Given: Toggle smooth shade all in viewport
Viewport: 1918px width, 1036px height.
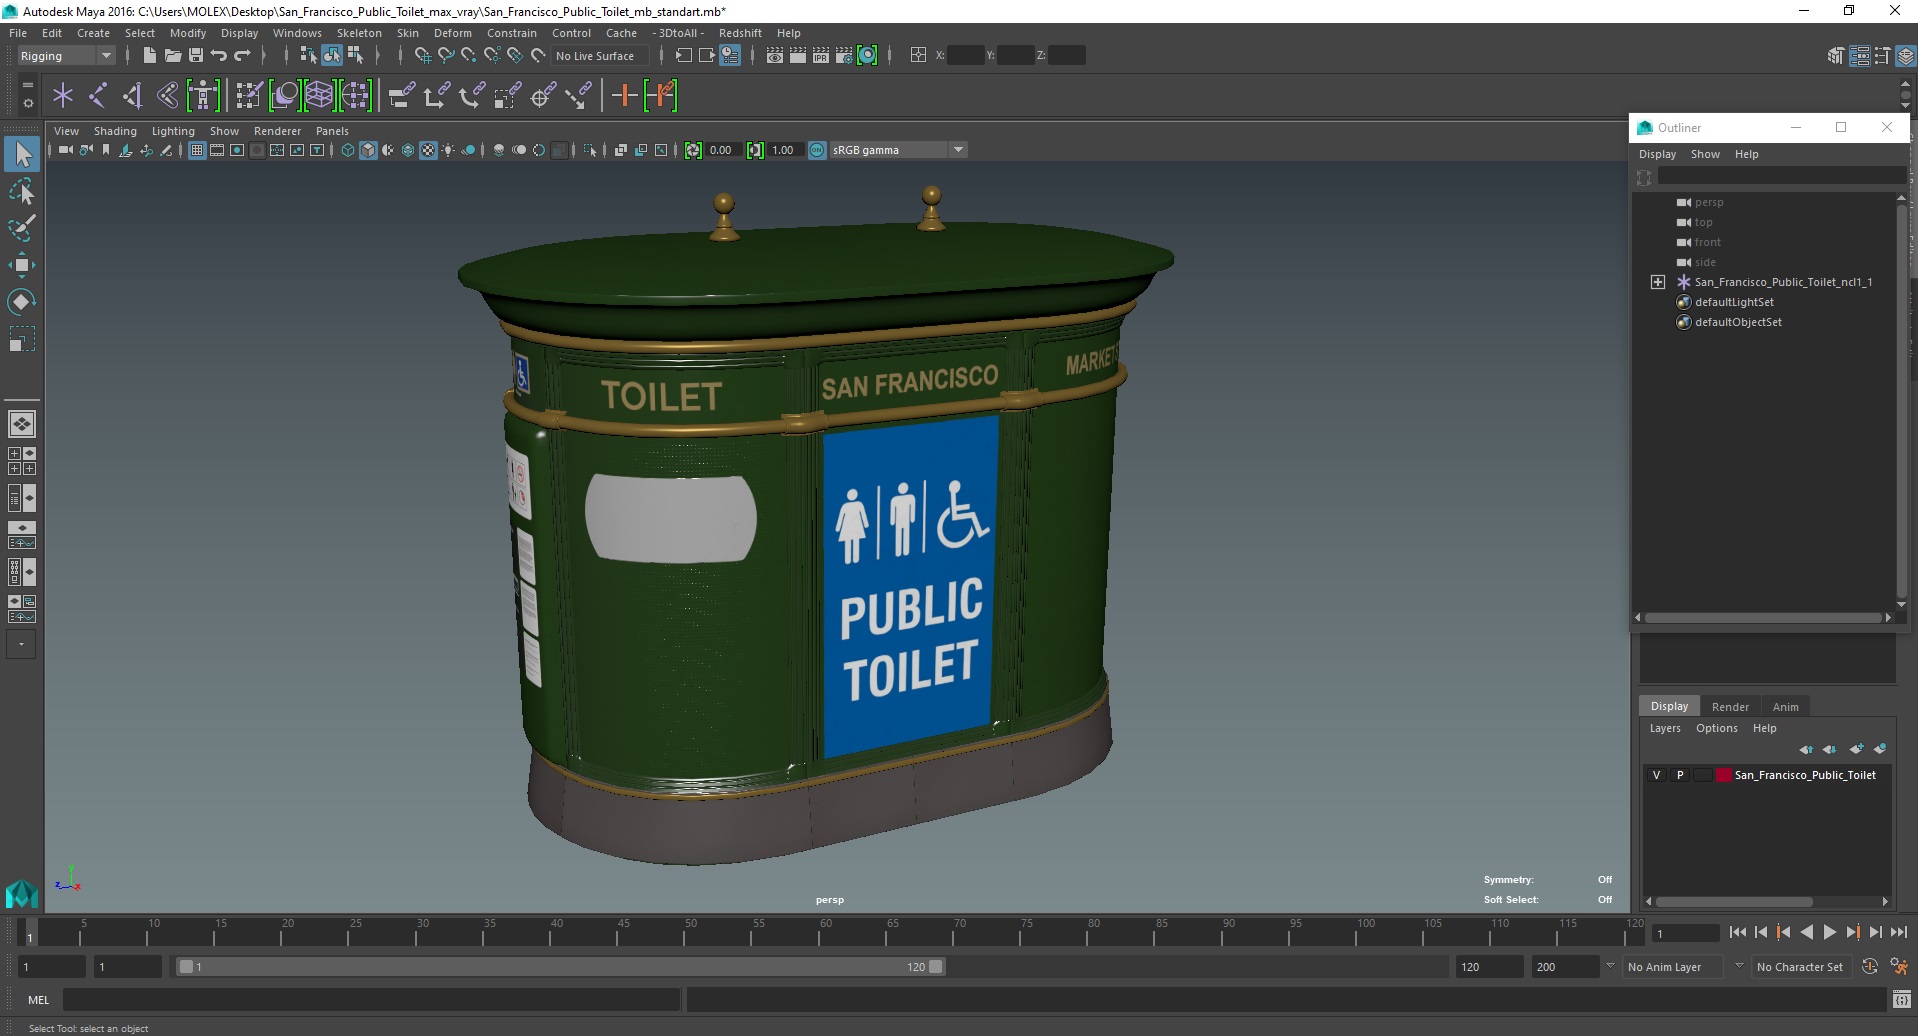Looking at the screenshot, I should coord(368,150).
